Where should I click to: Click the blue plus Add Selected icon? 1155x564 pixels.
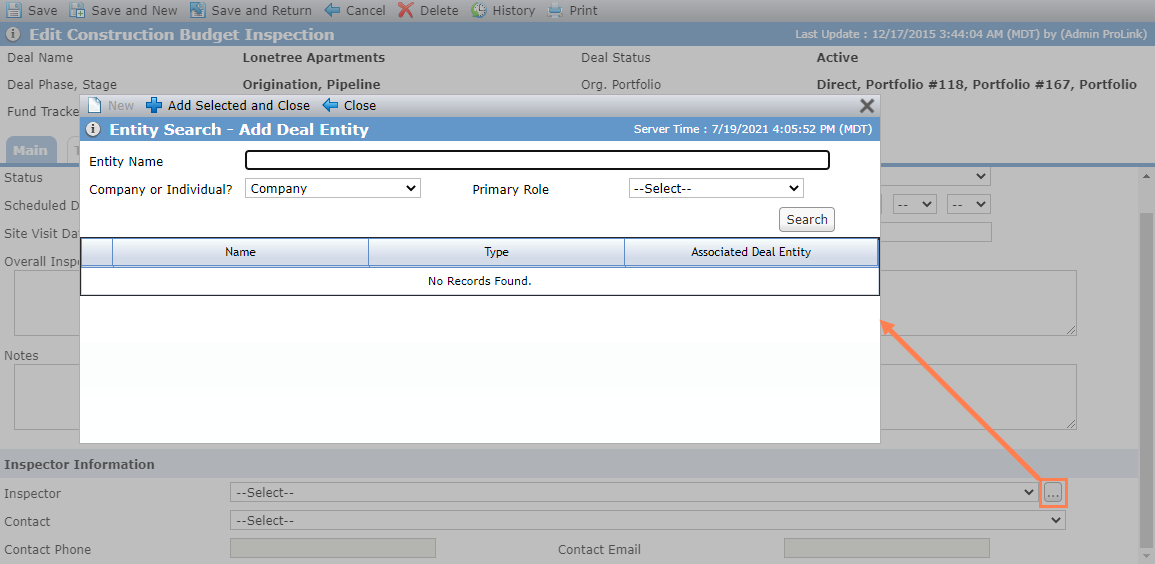point(154,105)
